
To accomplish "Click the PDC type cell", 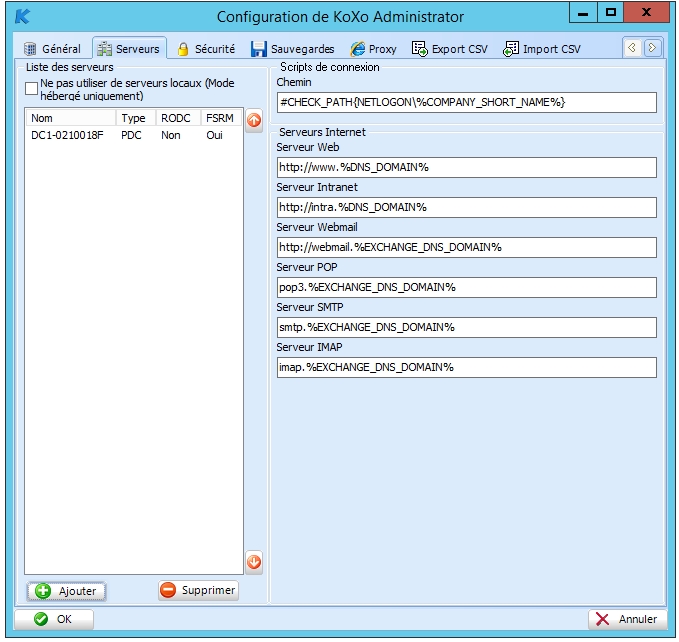I will [131, 135].
